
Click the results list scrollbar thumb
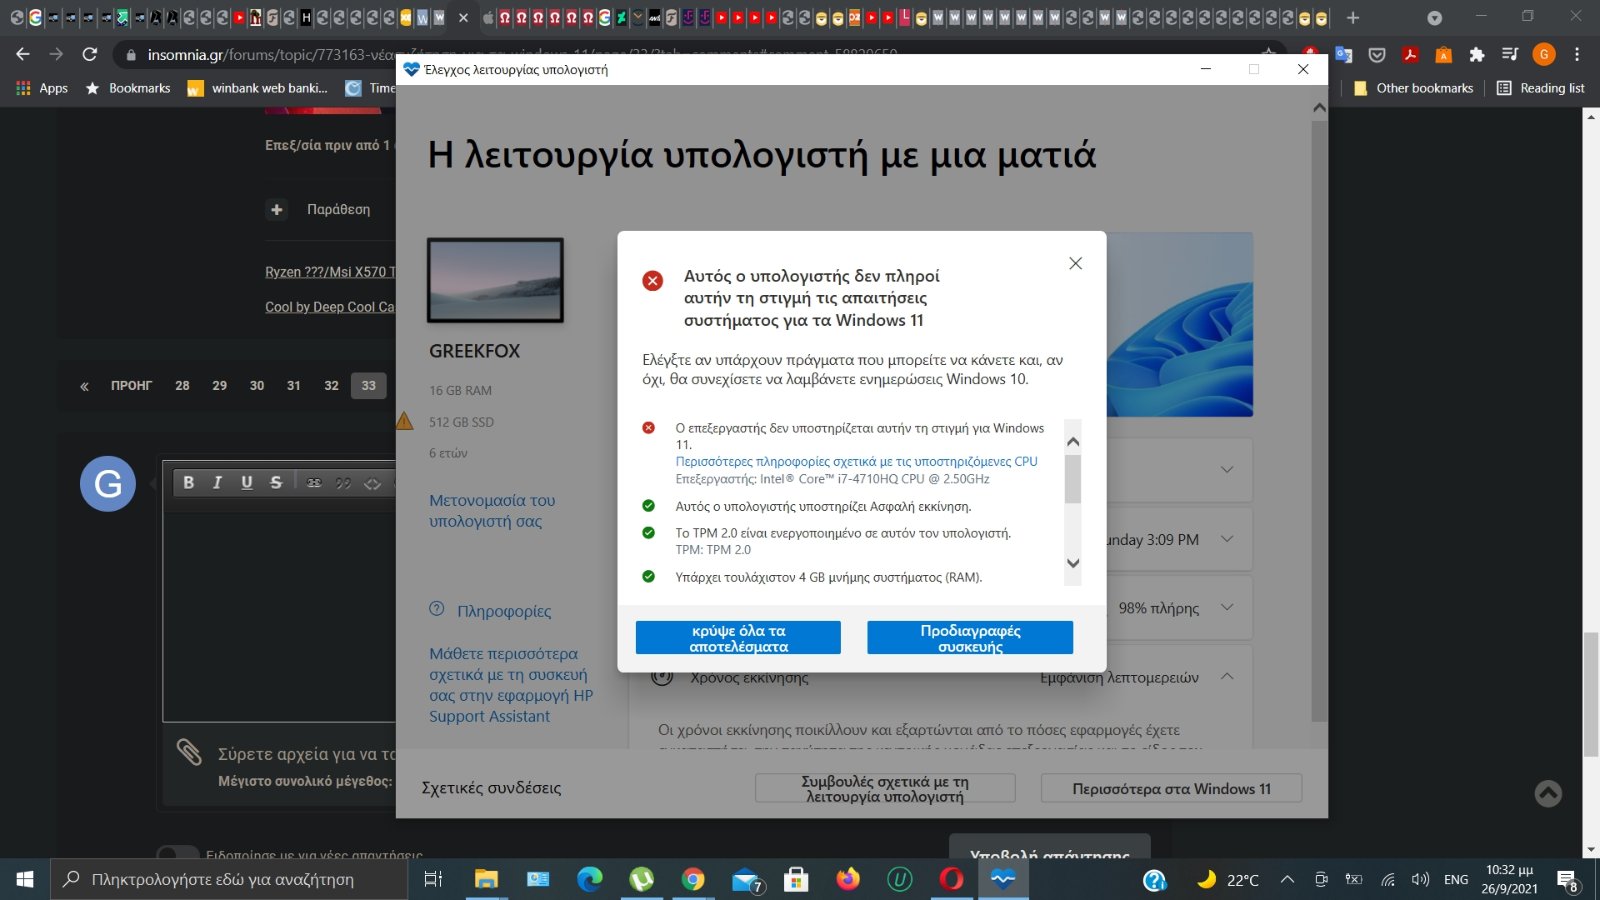point(1073,479)
